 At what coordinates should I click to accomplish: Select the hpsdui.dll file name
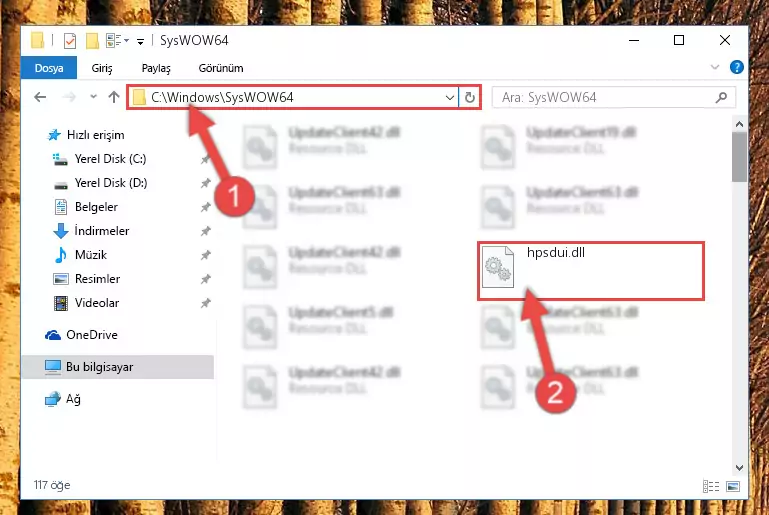click(556, 253)
